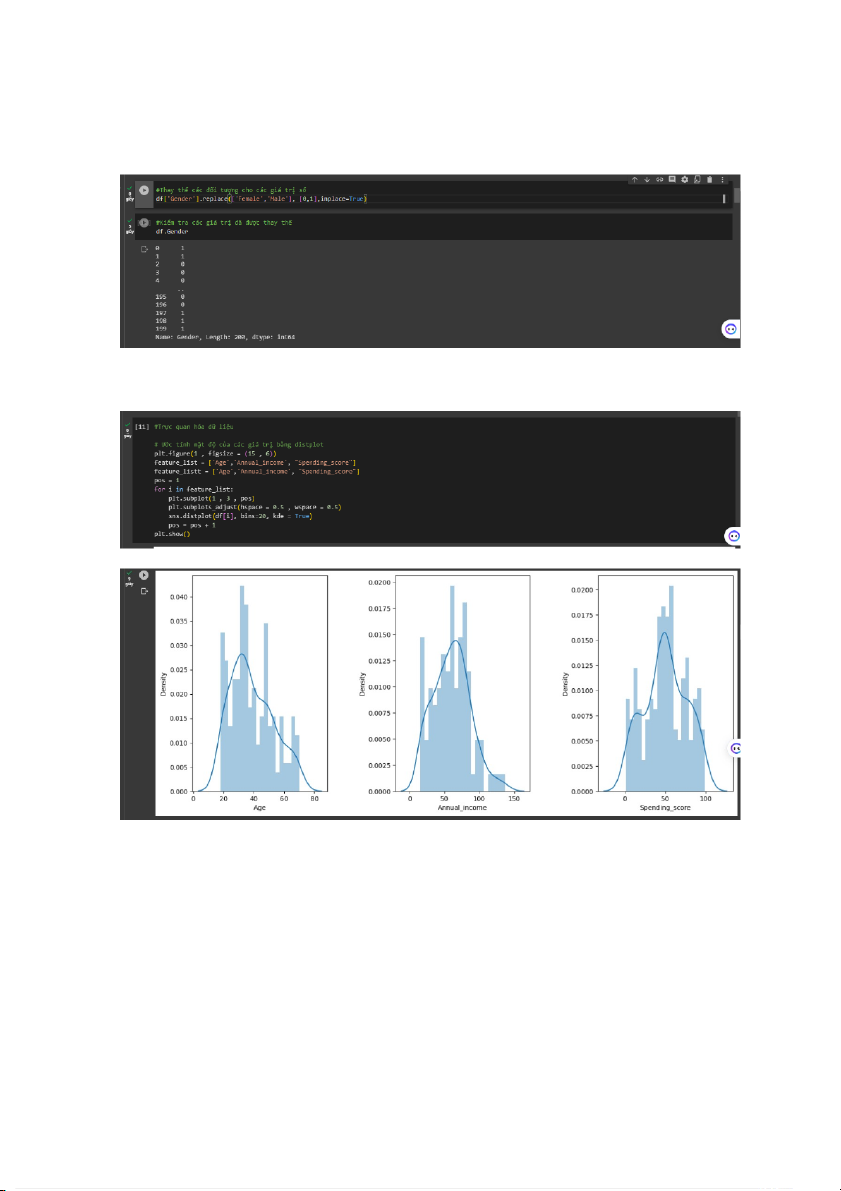Open more cell actions three-dot menu
The image size is (841, 1191).
click(x=722, y=180)
